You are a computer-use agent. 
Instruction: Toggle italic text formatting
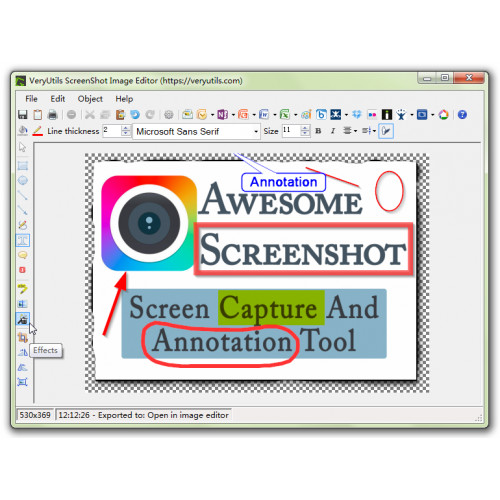pyautogui.click(x=333, y=131)
